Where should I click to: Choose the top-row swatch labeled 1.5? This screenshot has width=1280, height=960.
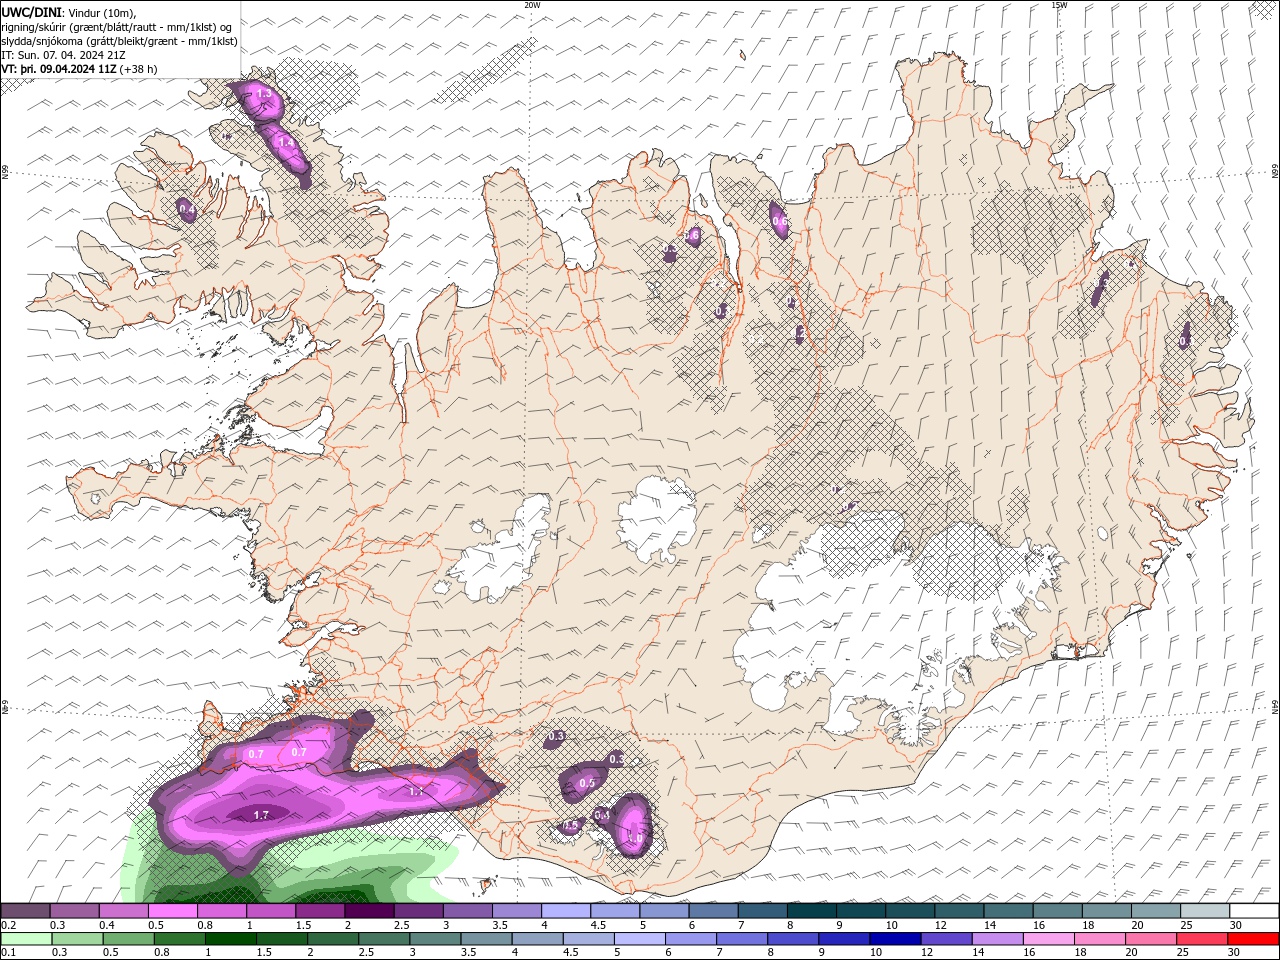tap(320, 911)
